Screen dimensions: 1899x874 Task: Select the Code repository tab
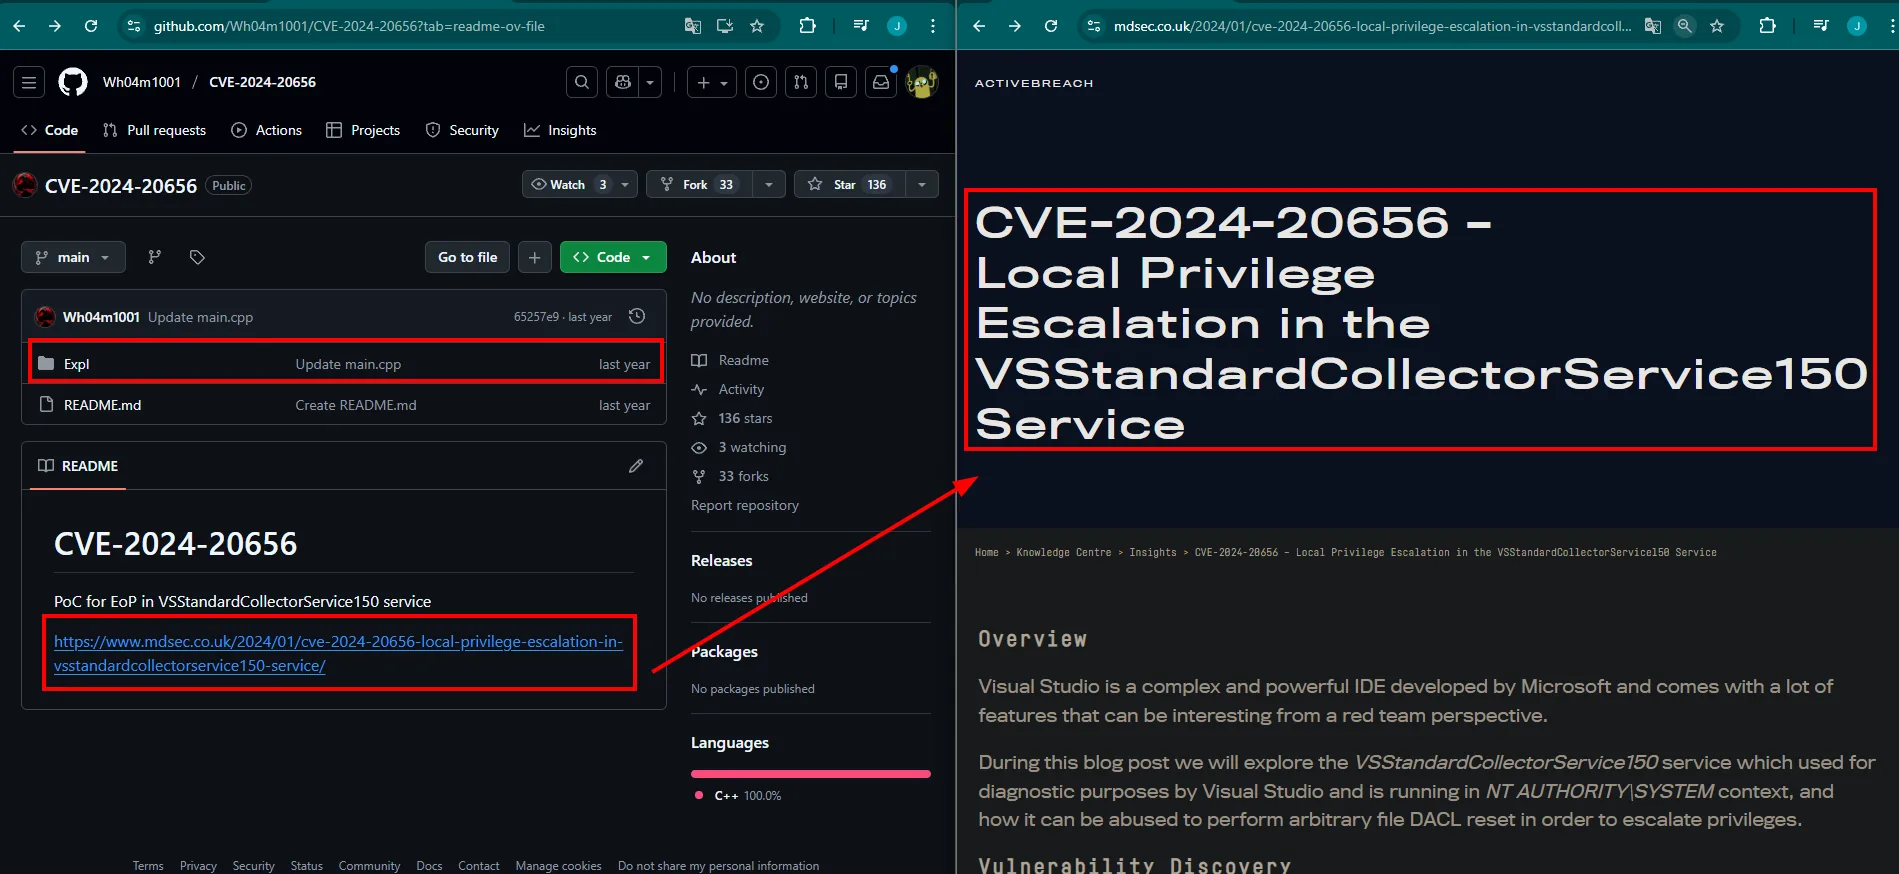pos(49,130)
